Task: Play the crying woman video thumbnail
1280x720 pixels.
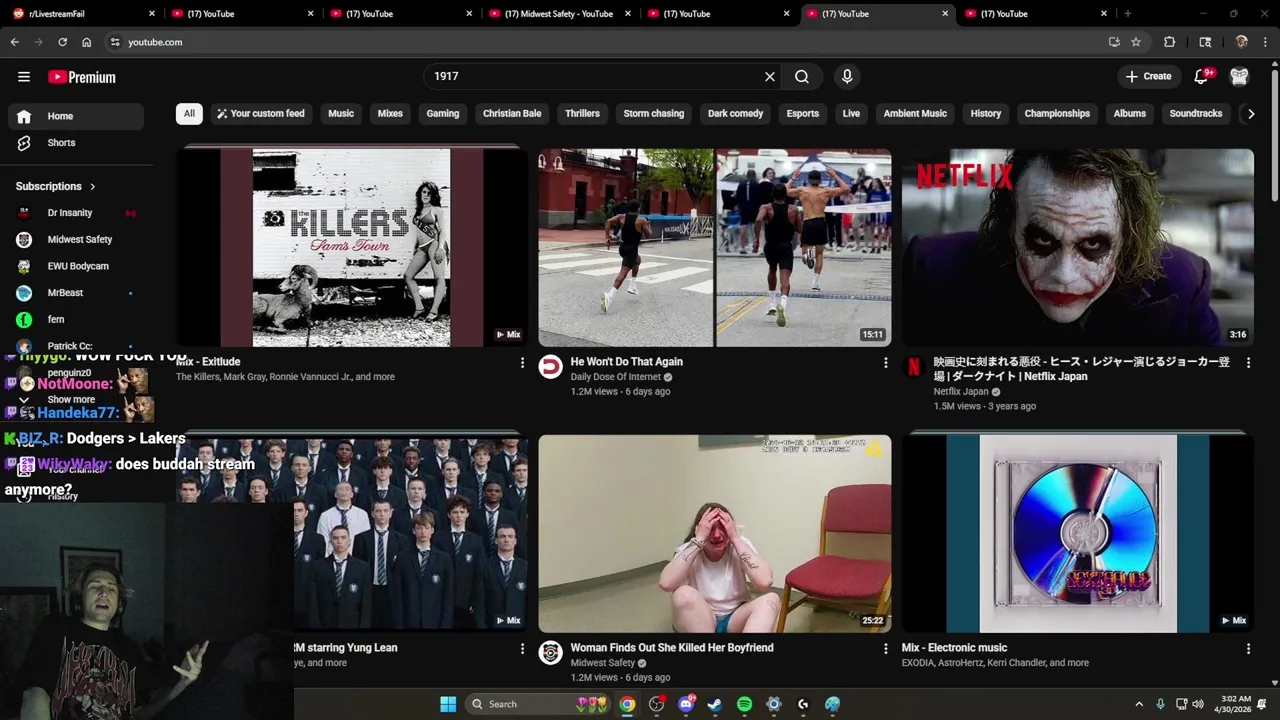Action: coord(715,534)
